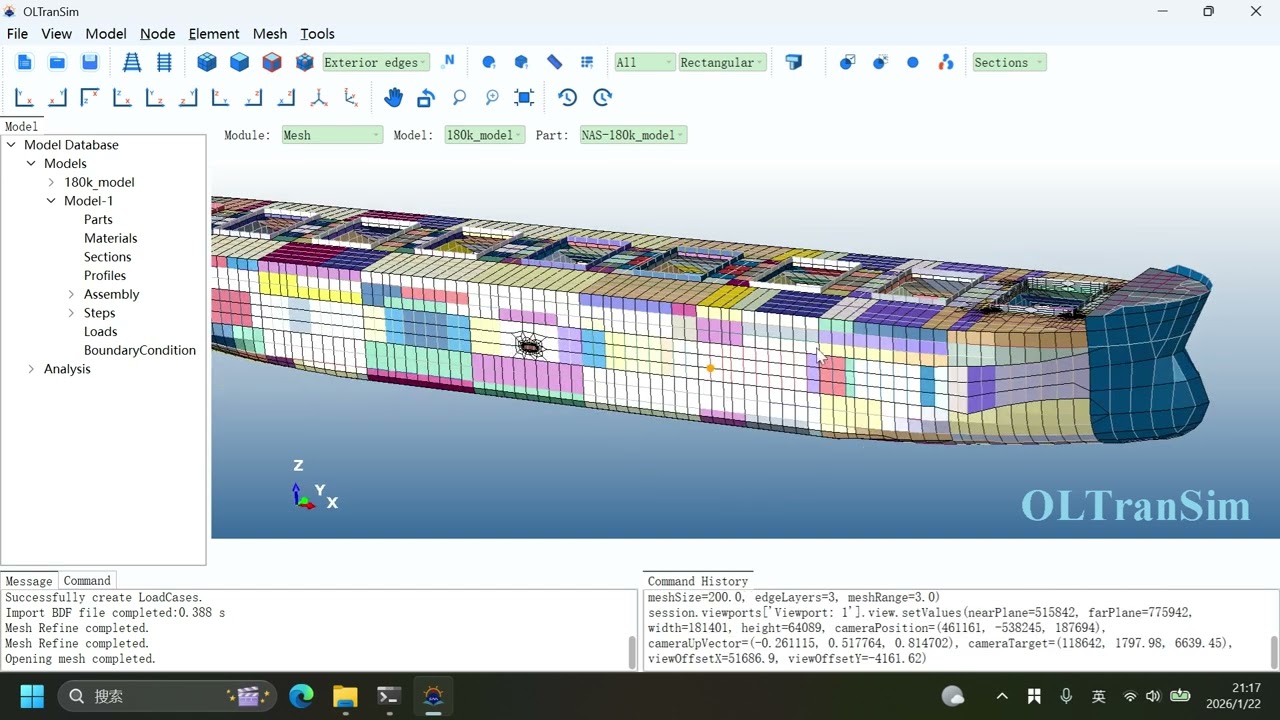Open File Explorer from the taskbar
This screenshot has height=720, width=1280.
345,696
